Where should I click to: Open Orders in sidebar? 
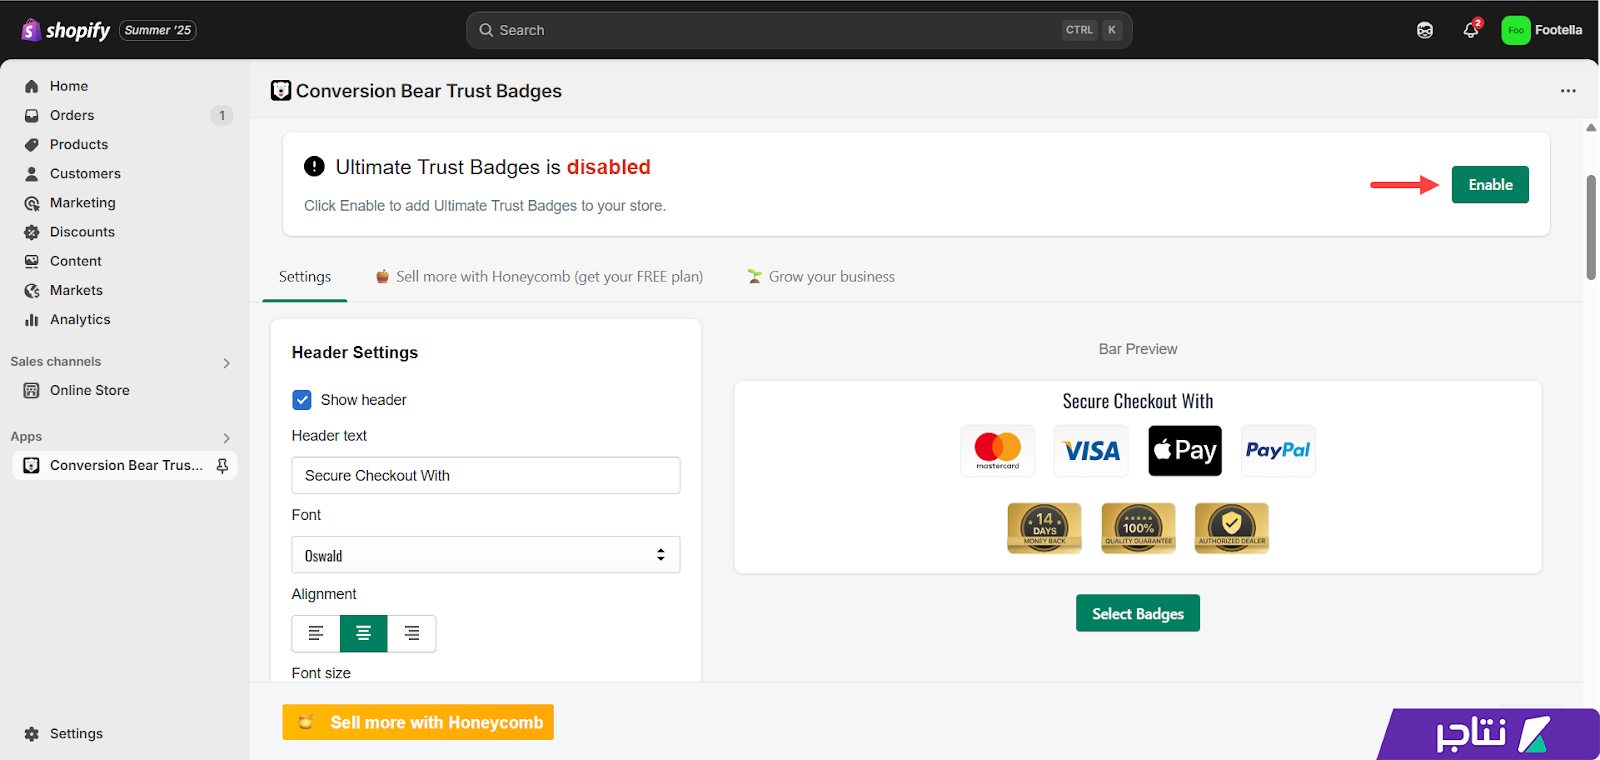(x=72, y=115)
